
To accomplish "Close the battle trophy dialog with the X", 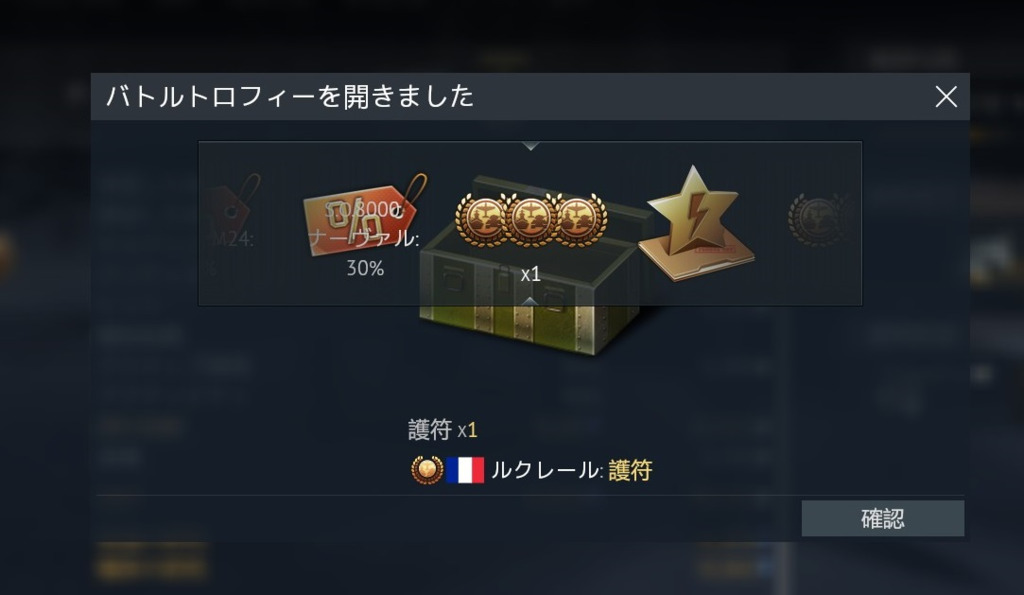I will 946,97.
